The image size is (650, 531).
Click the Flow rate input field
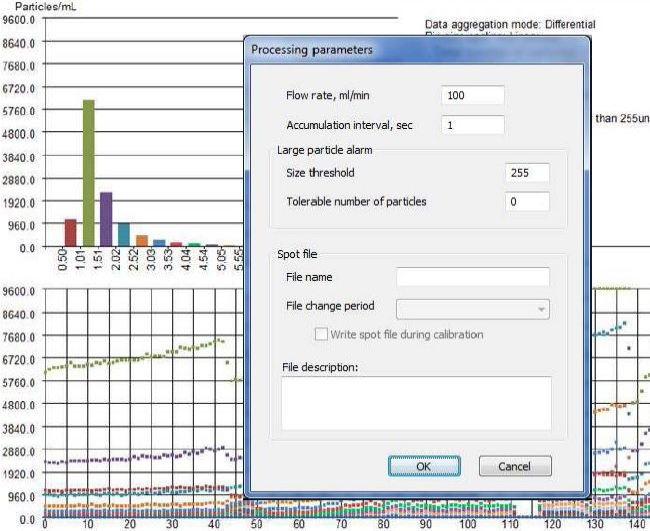(473, 95)
